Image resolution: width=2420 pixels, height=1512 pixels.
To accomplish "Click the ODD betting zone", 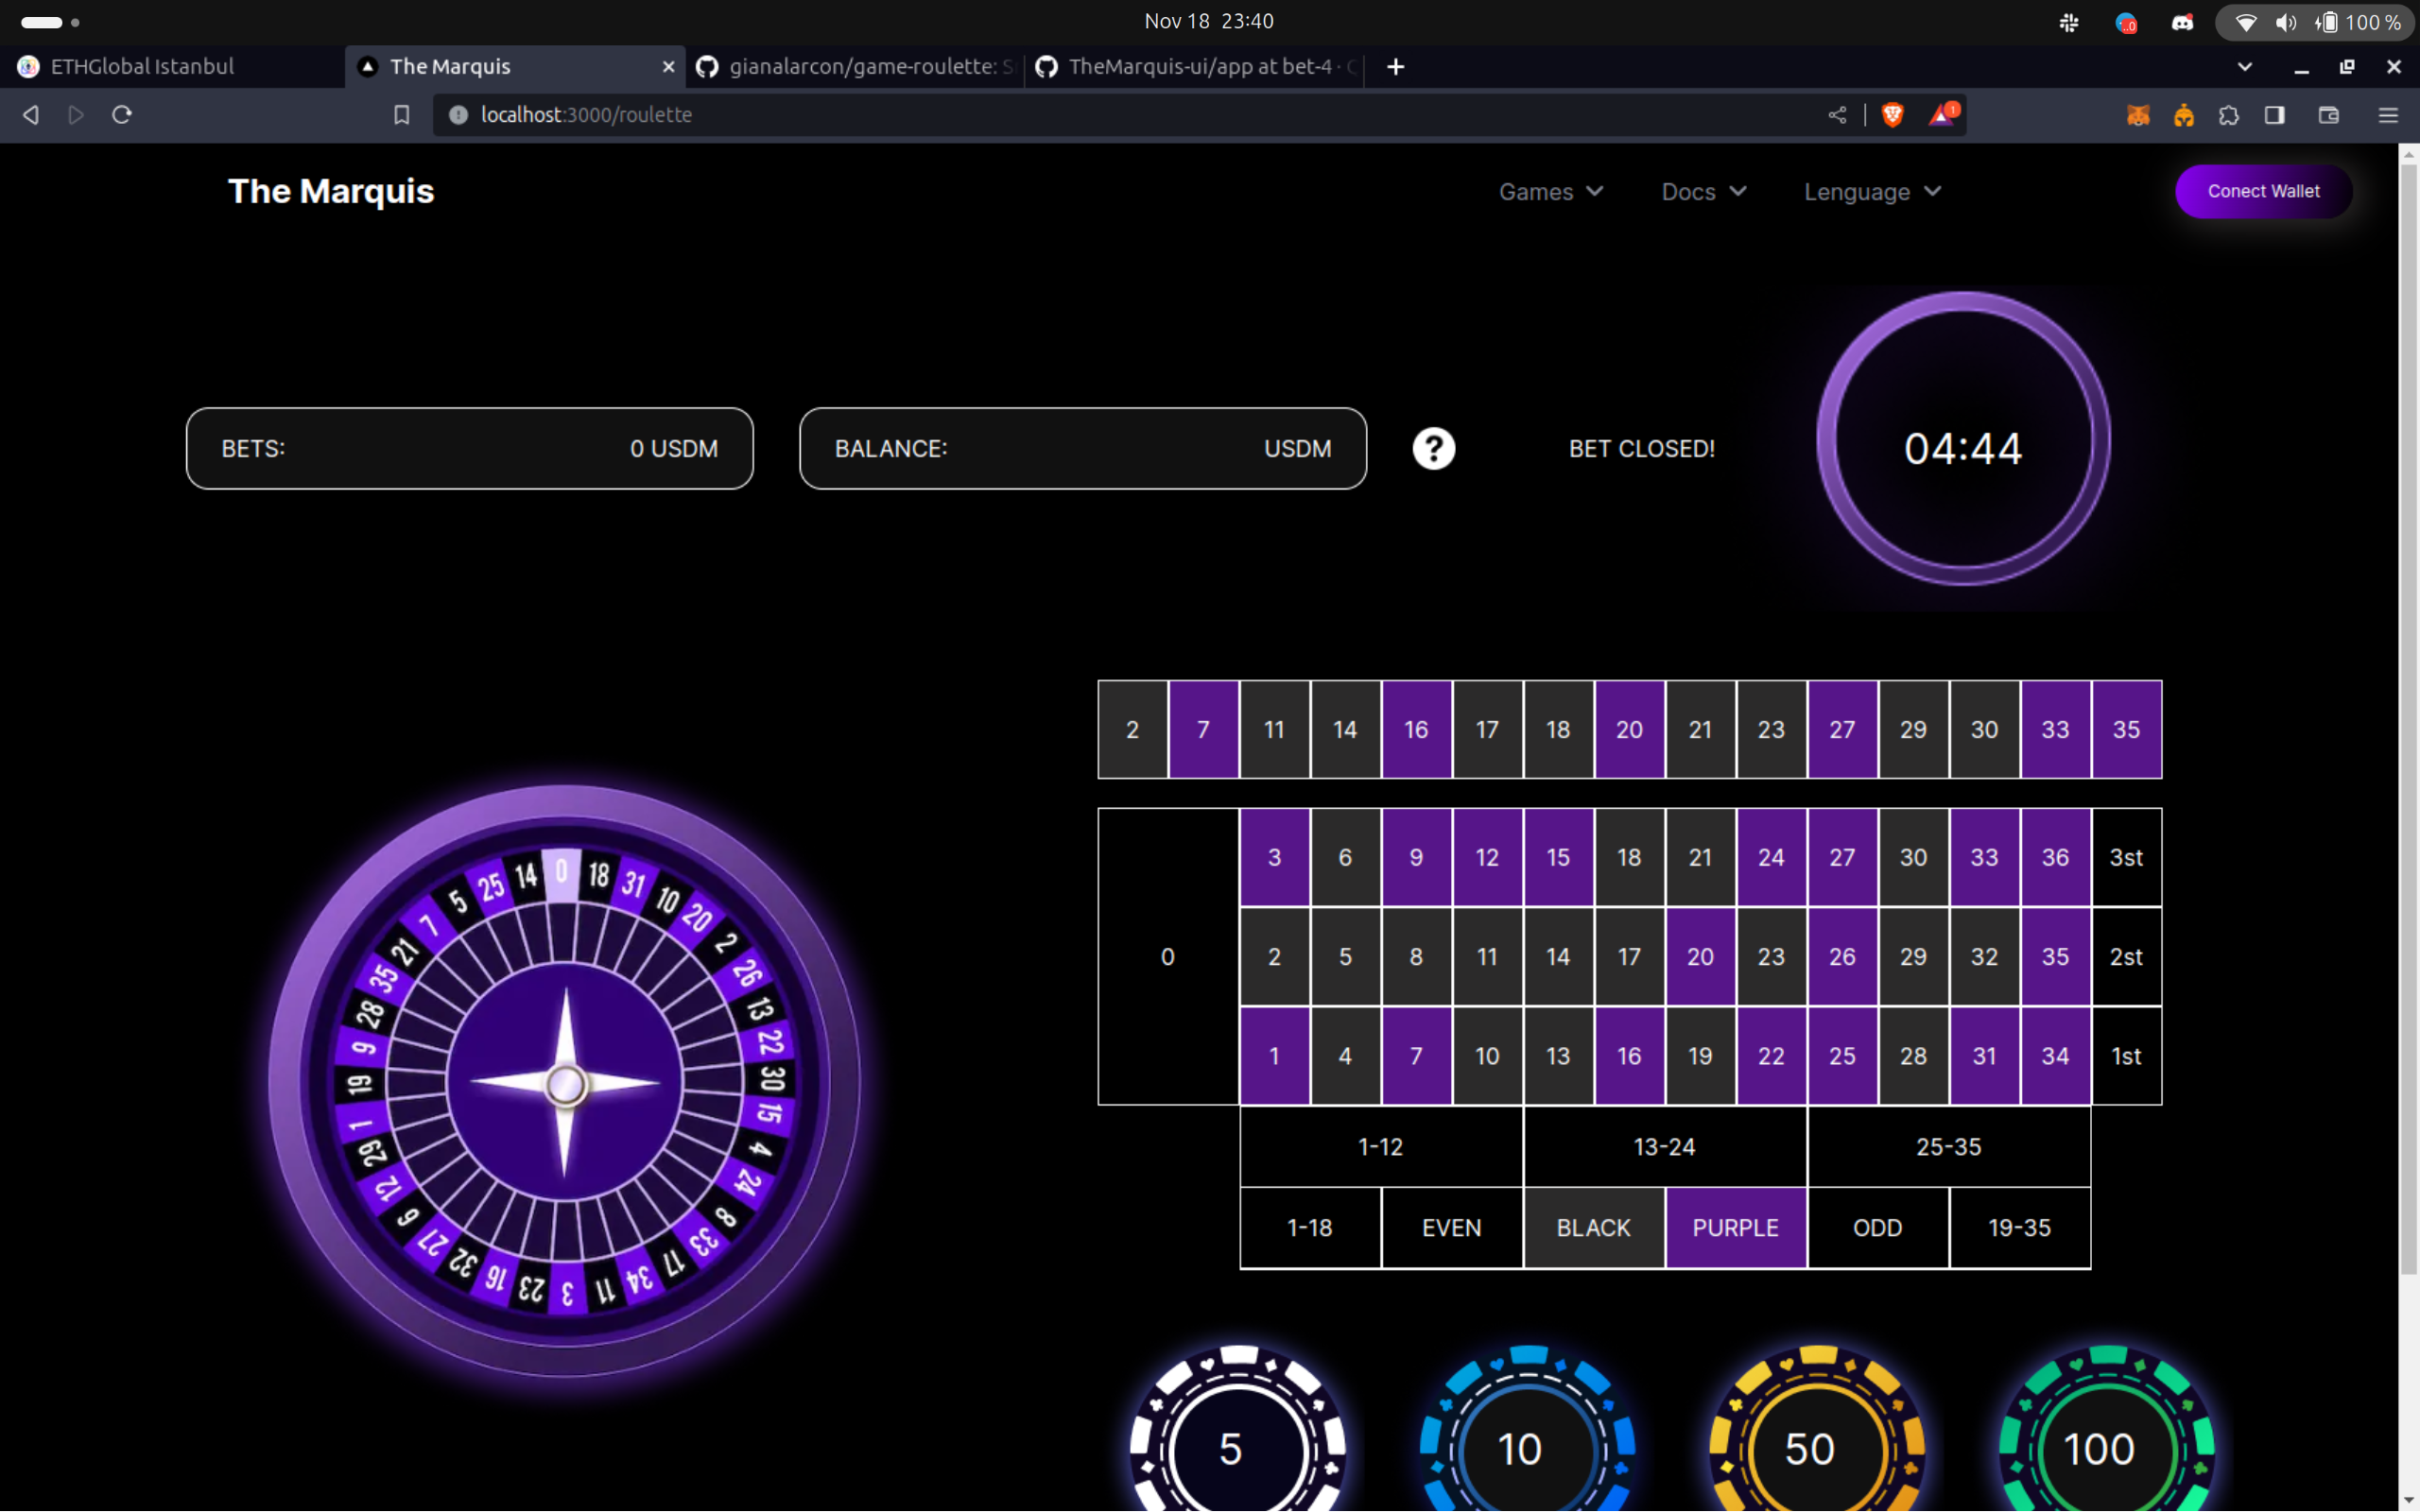I will click(x=1876, y=1227).
